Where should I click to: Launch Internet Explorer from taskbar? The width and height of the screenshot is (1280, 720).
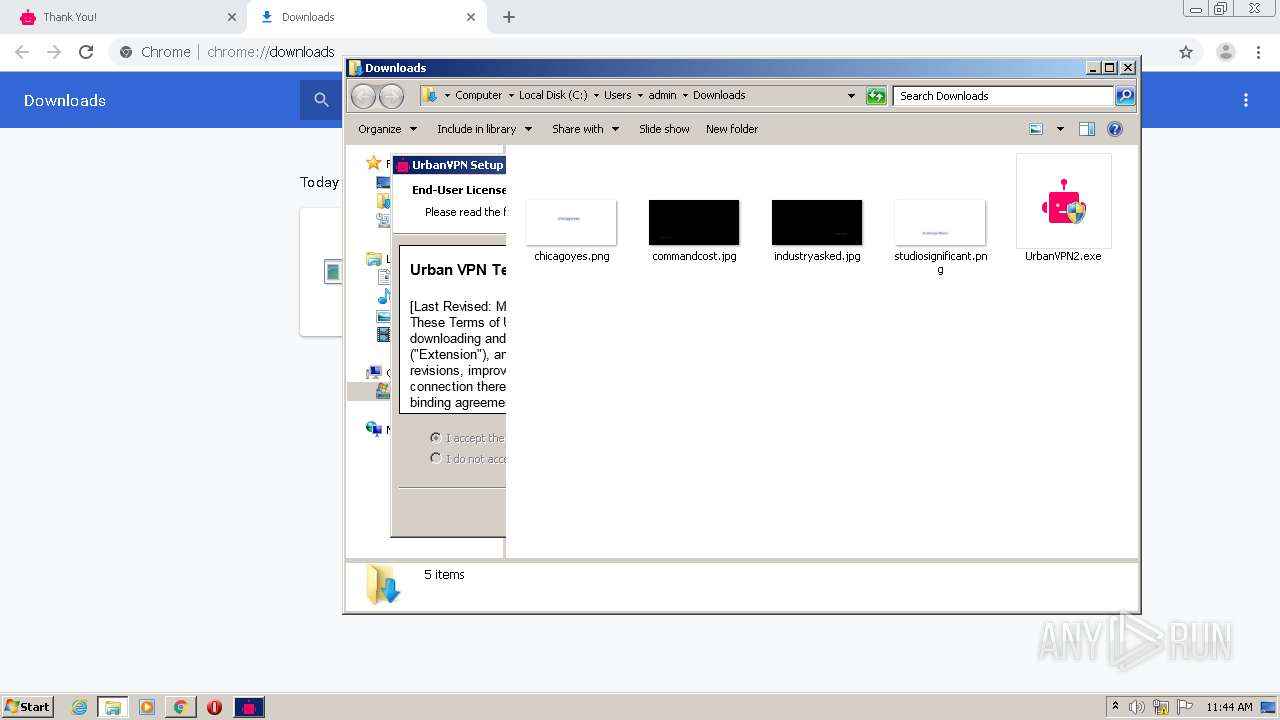click(x=79, y=707)
